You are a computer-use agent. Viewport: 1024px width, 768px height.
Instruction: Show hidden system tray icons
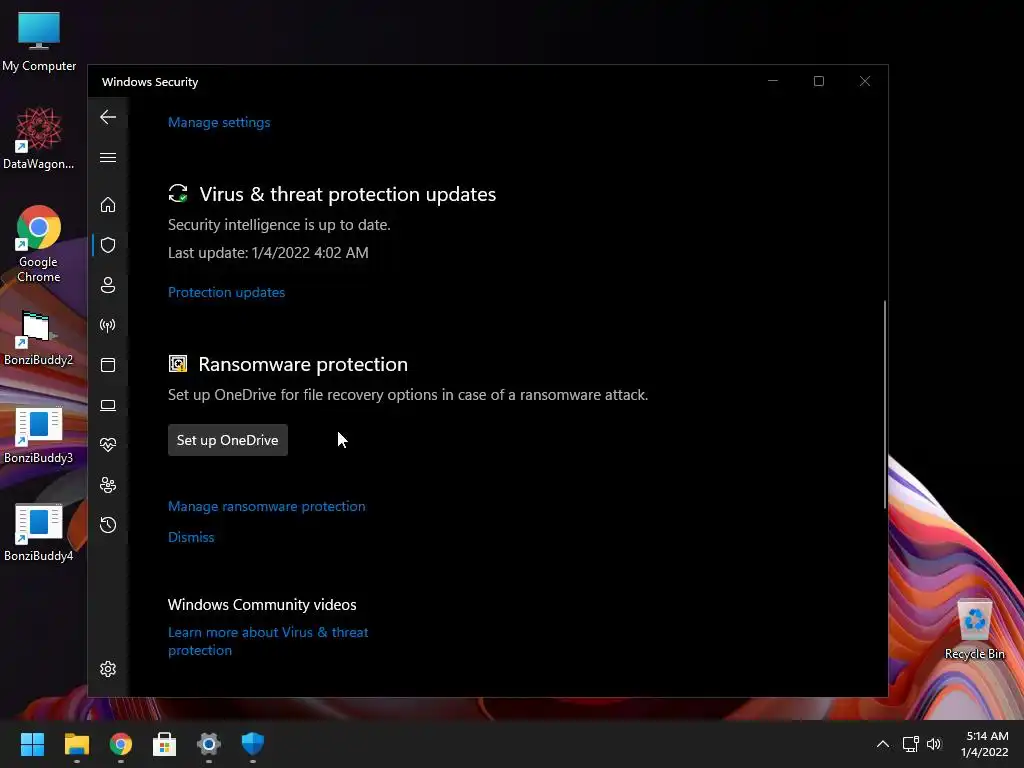pyautogui.click(x=882, y=744)
